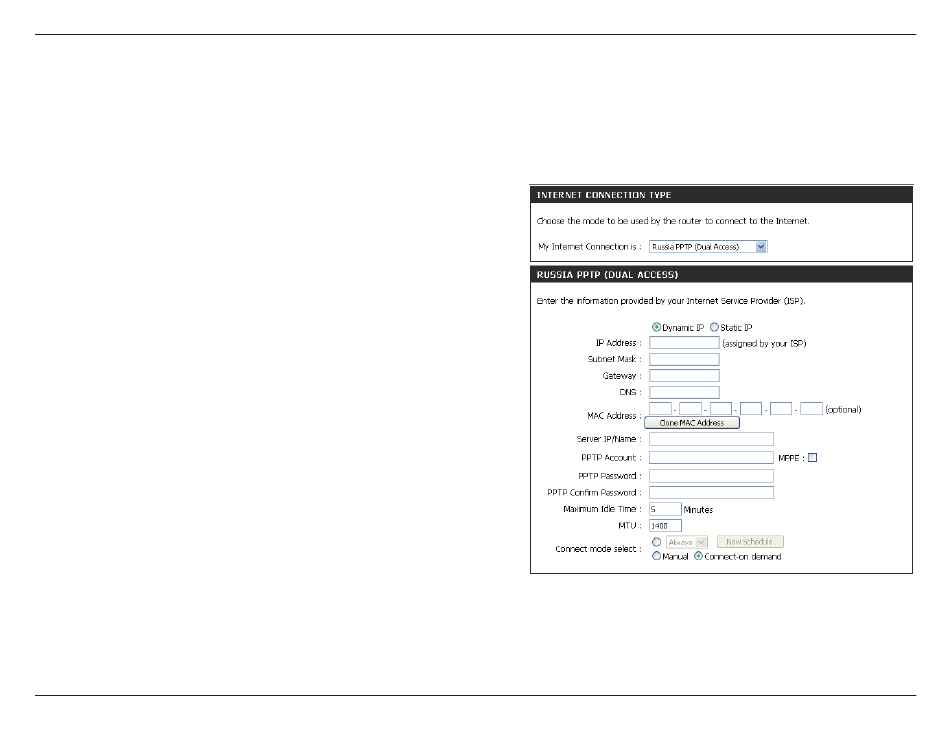Click the DNS input field
950x731 pixels.
point(684,392)
